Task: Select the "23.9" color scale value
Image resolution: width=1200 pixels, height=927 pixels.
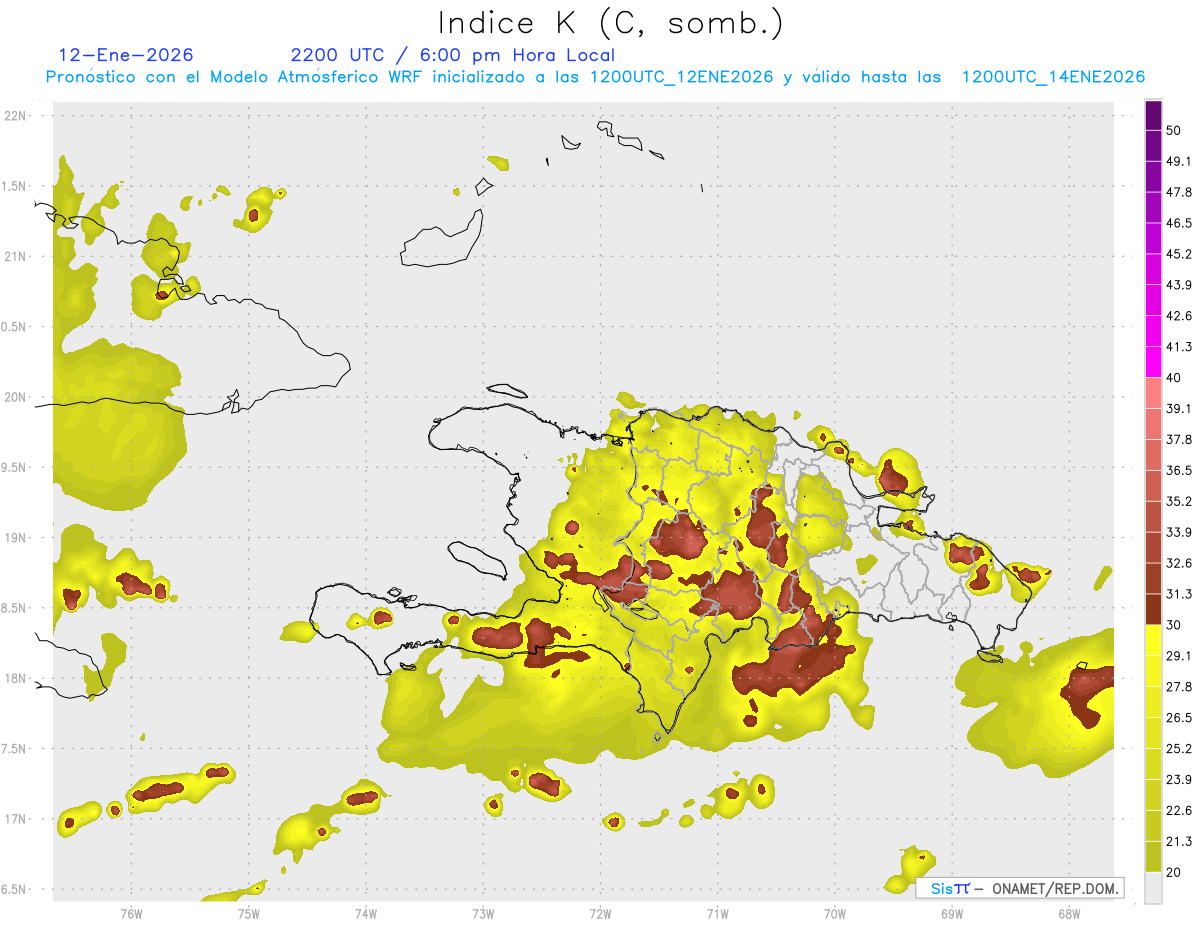Action: [x=1179, y=779]
